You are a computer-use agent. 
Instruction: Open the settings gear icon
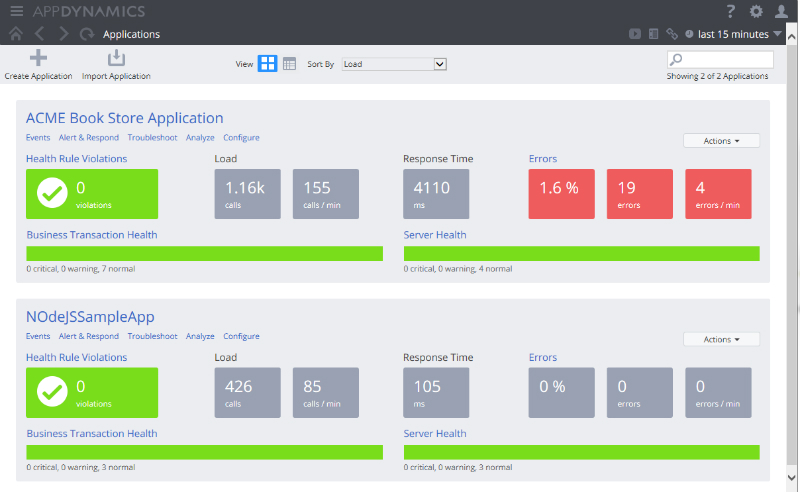click(756, 11)
